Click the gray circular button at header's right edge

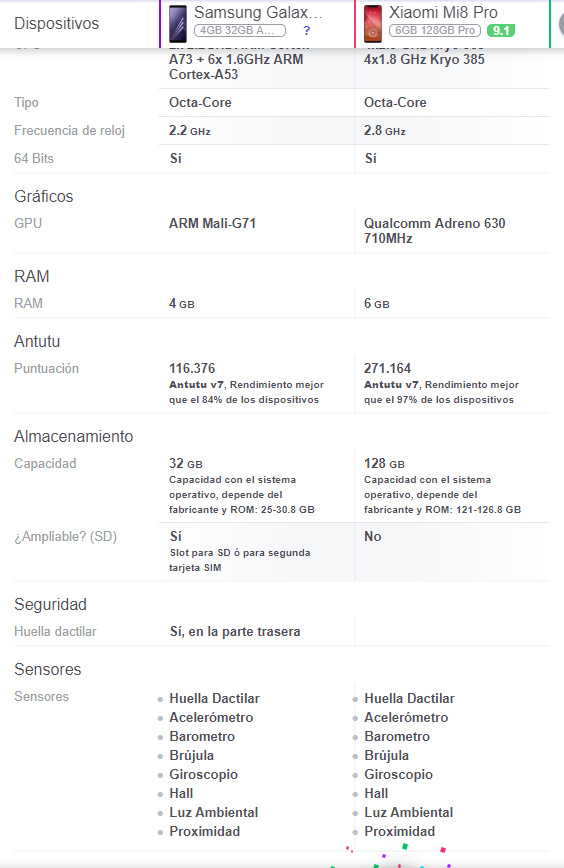coord(561,24)
